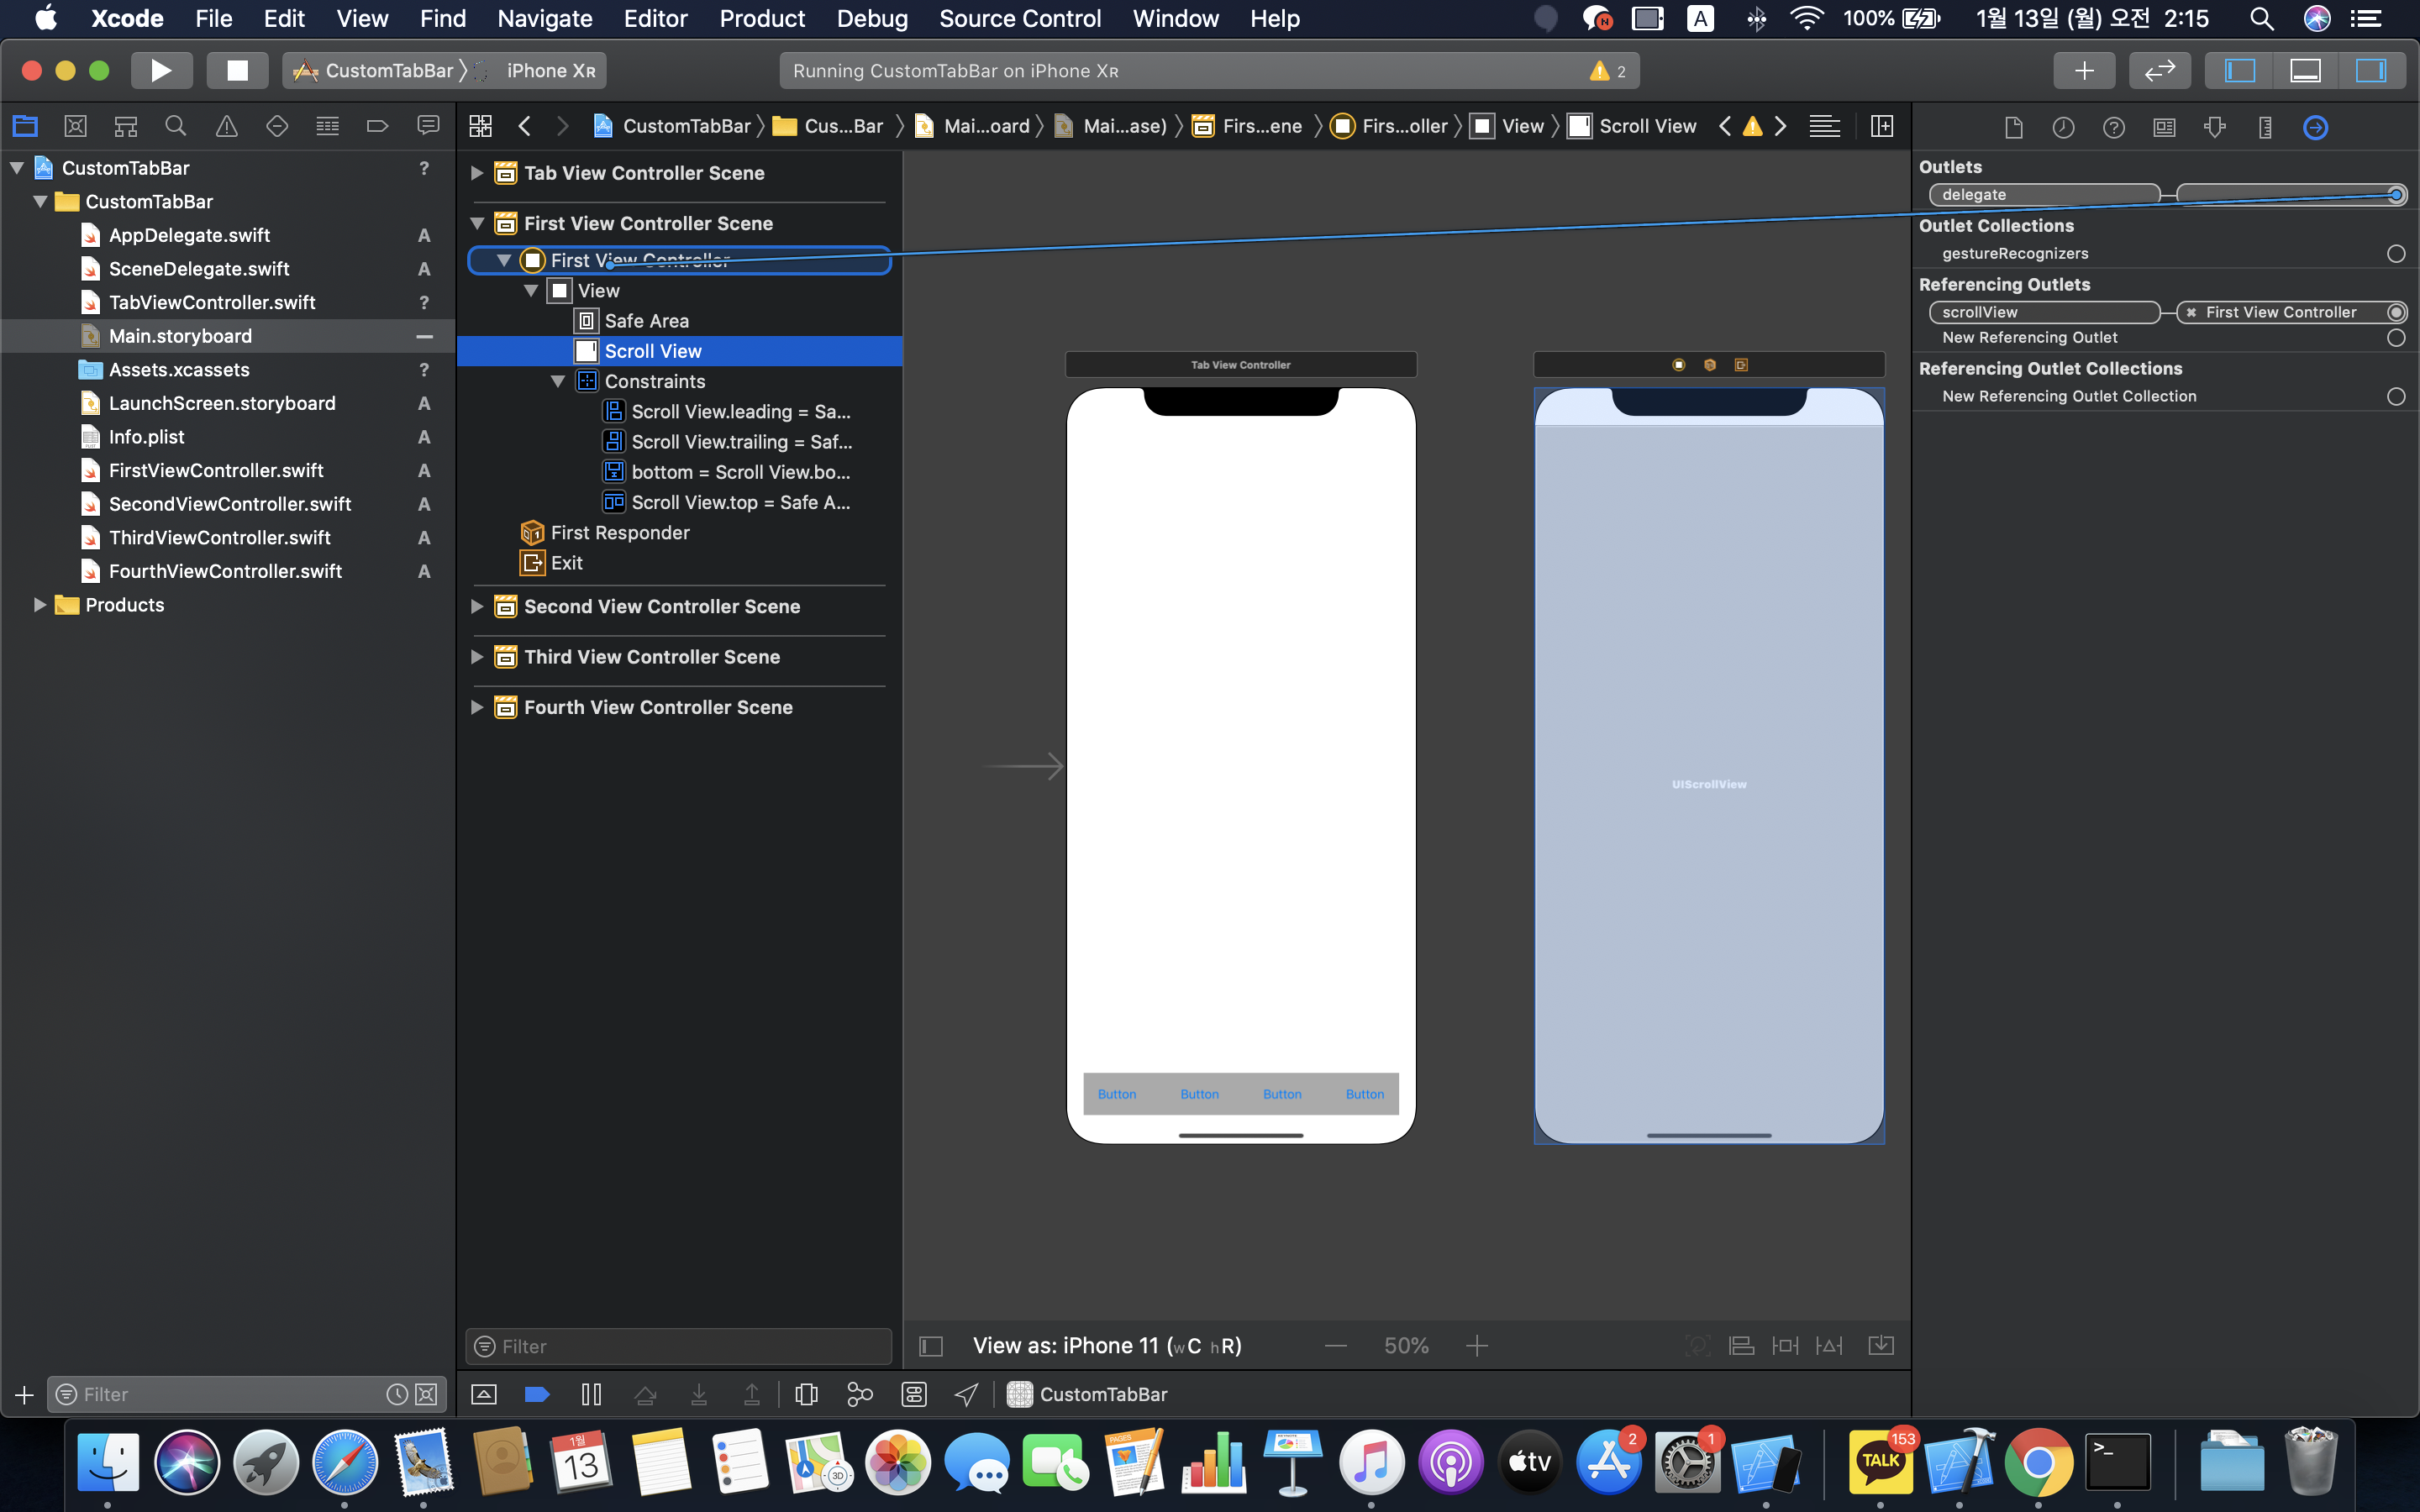Click the gestureRecognizers outlet connection circle

2396,254
